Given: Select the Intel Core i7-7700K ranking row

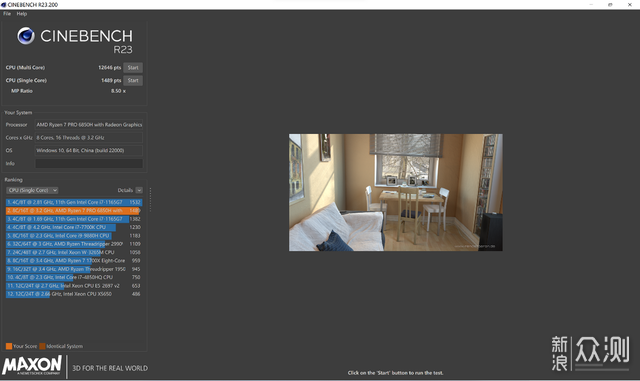Looking at the screenshot, I should coord(74,227).
